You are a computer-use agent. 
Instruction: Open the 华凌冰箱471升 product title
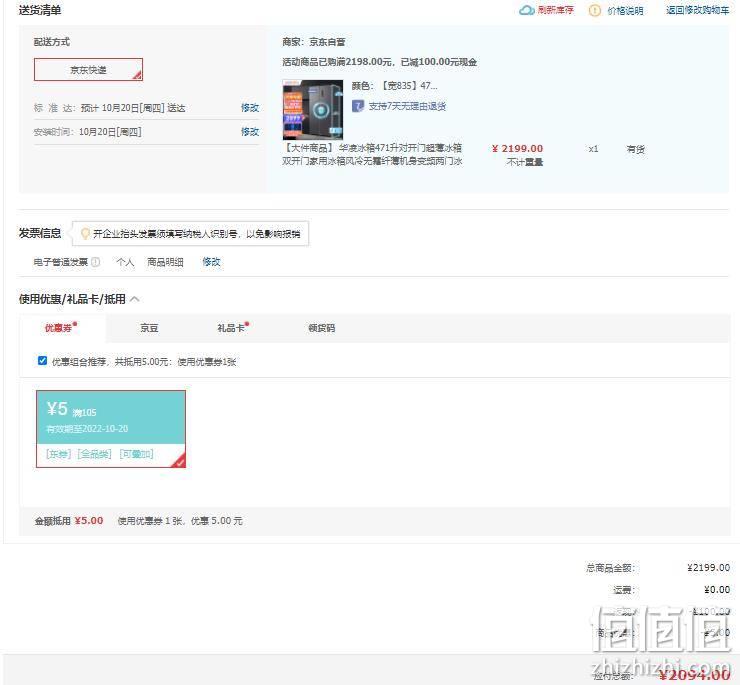[x=372, y=154]
